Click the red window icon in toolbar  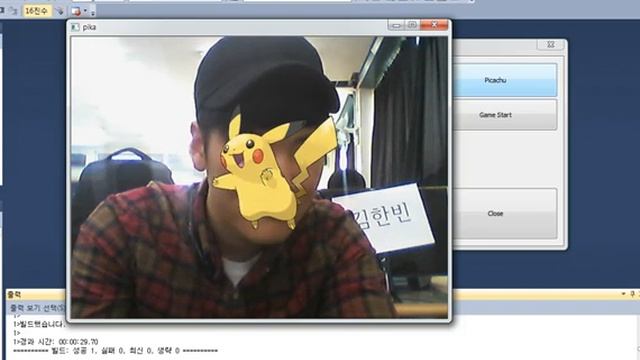(76, 11)
